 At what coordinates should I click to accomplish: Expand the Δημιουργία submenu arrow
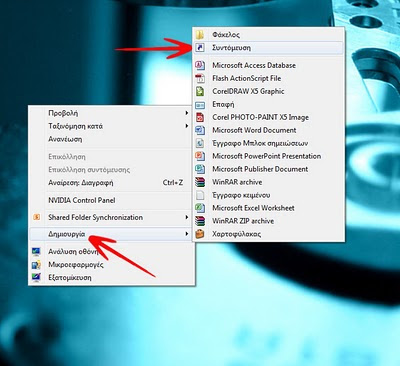[x=187, y=234]
